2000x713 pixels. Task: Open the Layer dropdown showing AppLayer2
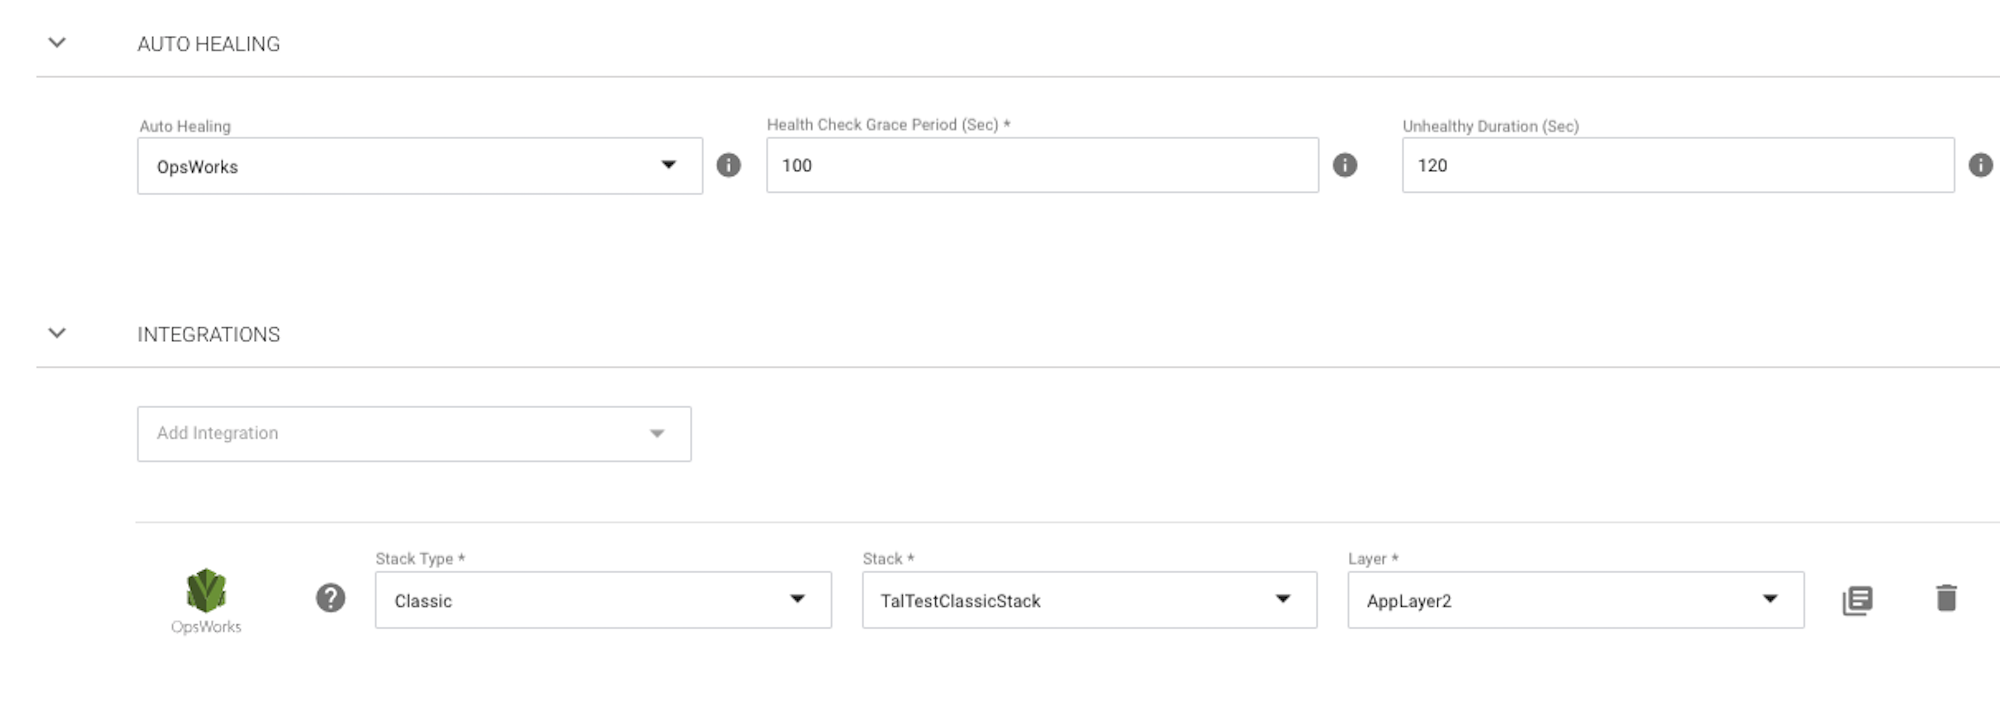click(1575, 600)
